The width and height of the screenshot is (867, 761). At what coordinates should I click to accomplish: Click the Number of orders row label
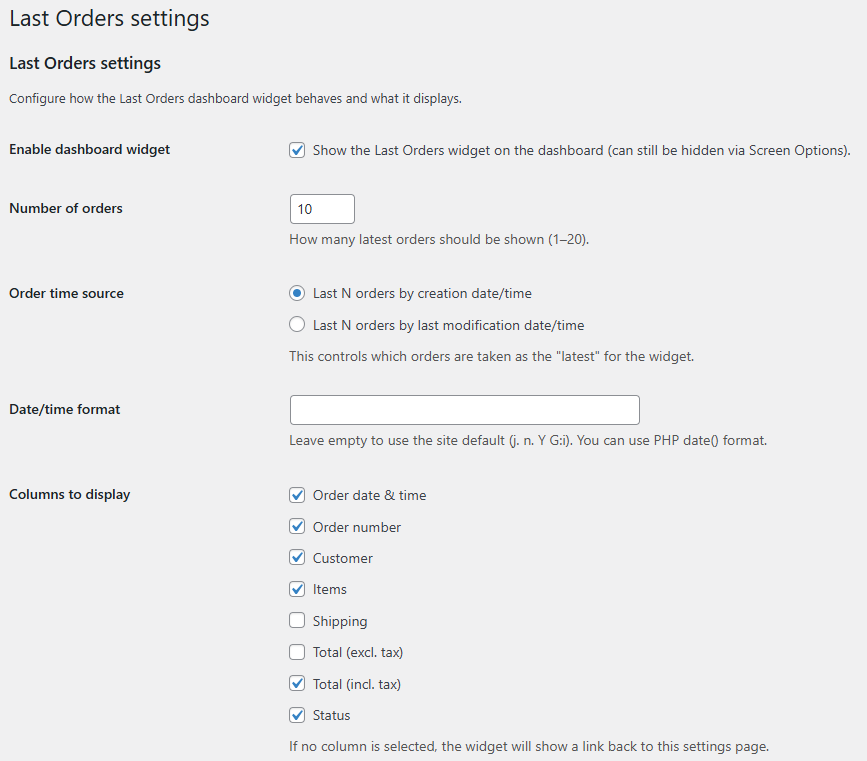66,208
